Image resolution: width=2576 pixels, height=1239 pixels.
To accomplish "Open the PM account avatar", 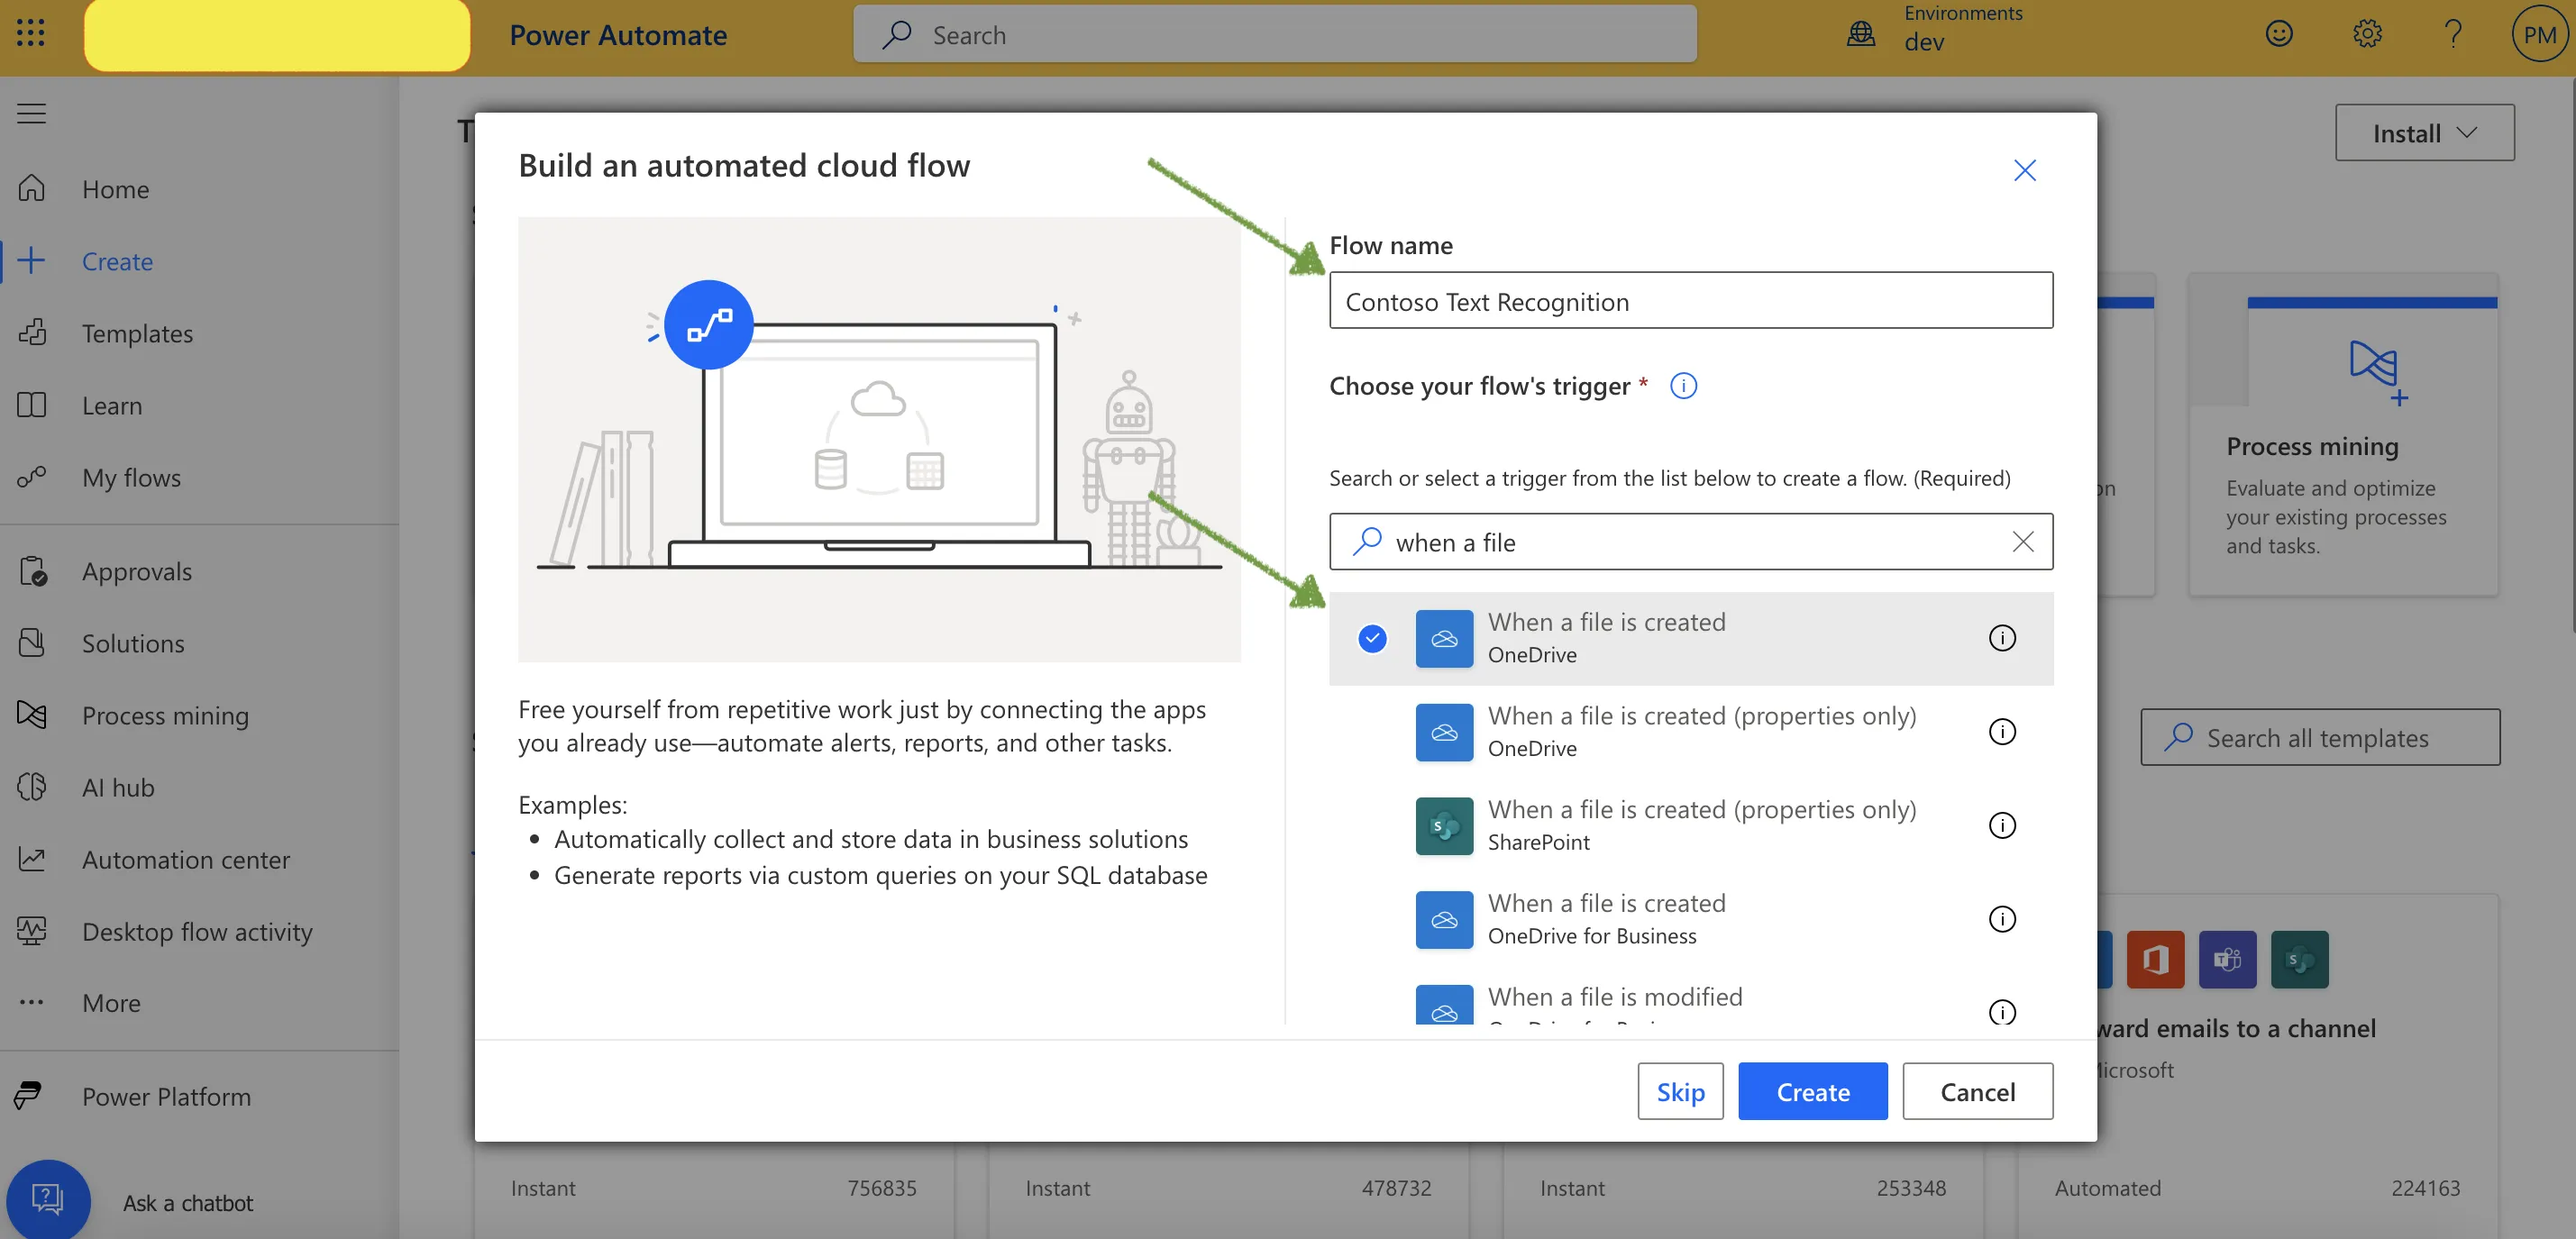I will click(2539, 34).
